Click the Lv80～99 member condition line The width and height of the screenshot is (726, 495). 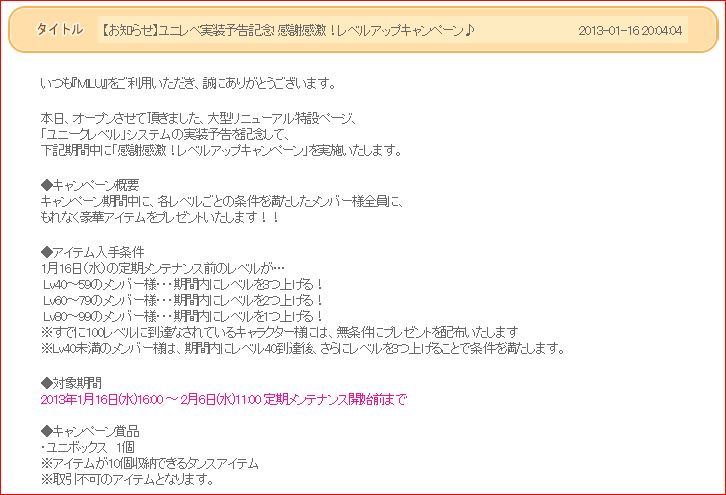tap(181, 316)
